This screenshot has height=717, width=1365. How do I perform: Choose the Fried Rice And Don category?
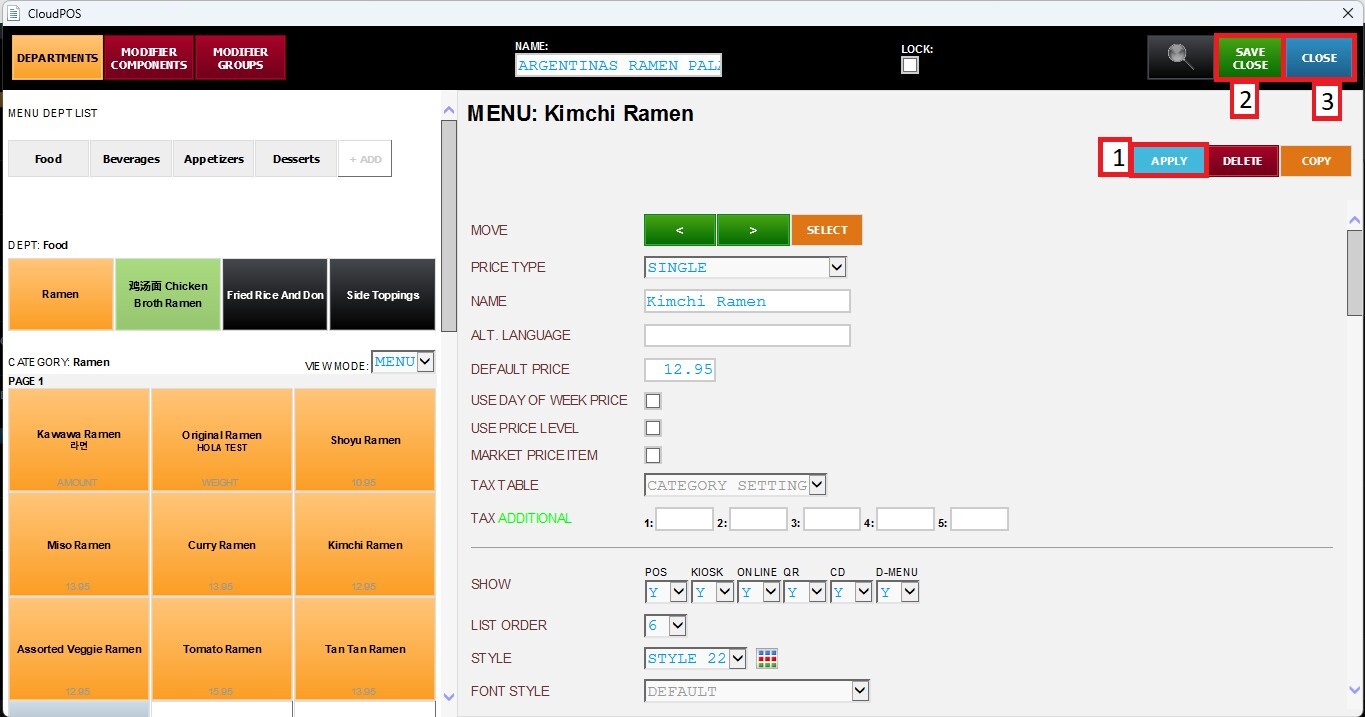(x=275, y=295)
